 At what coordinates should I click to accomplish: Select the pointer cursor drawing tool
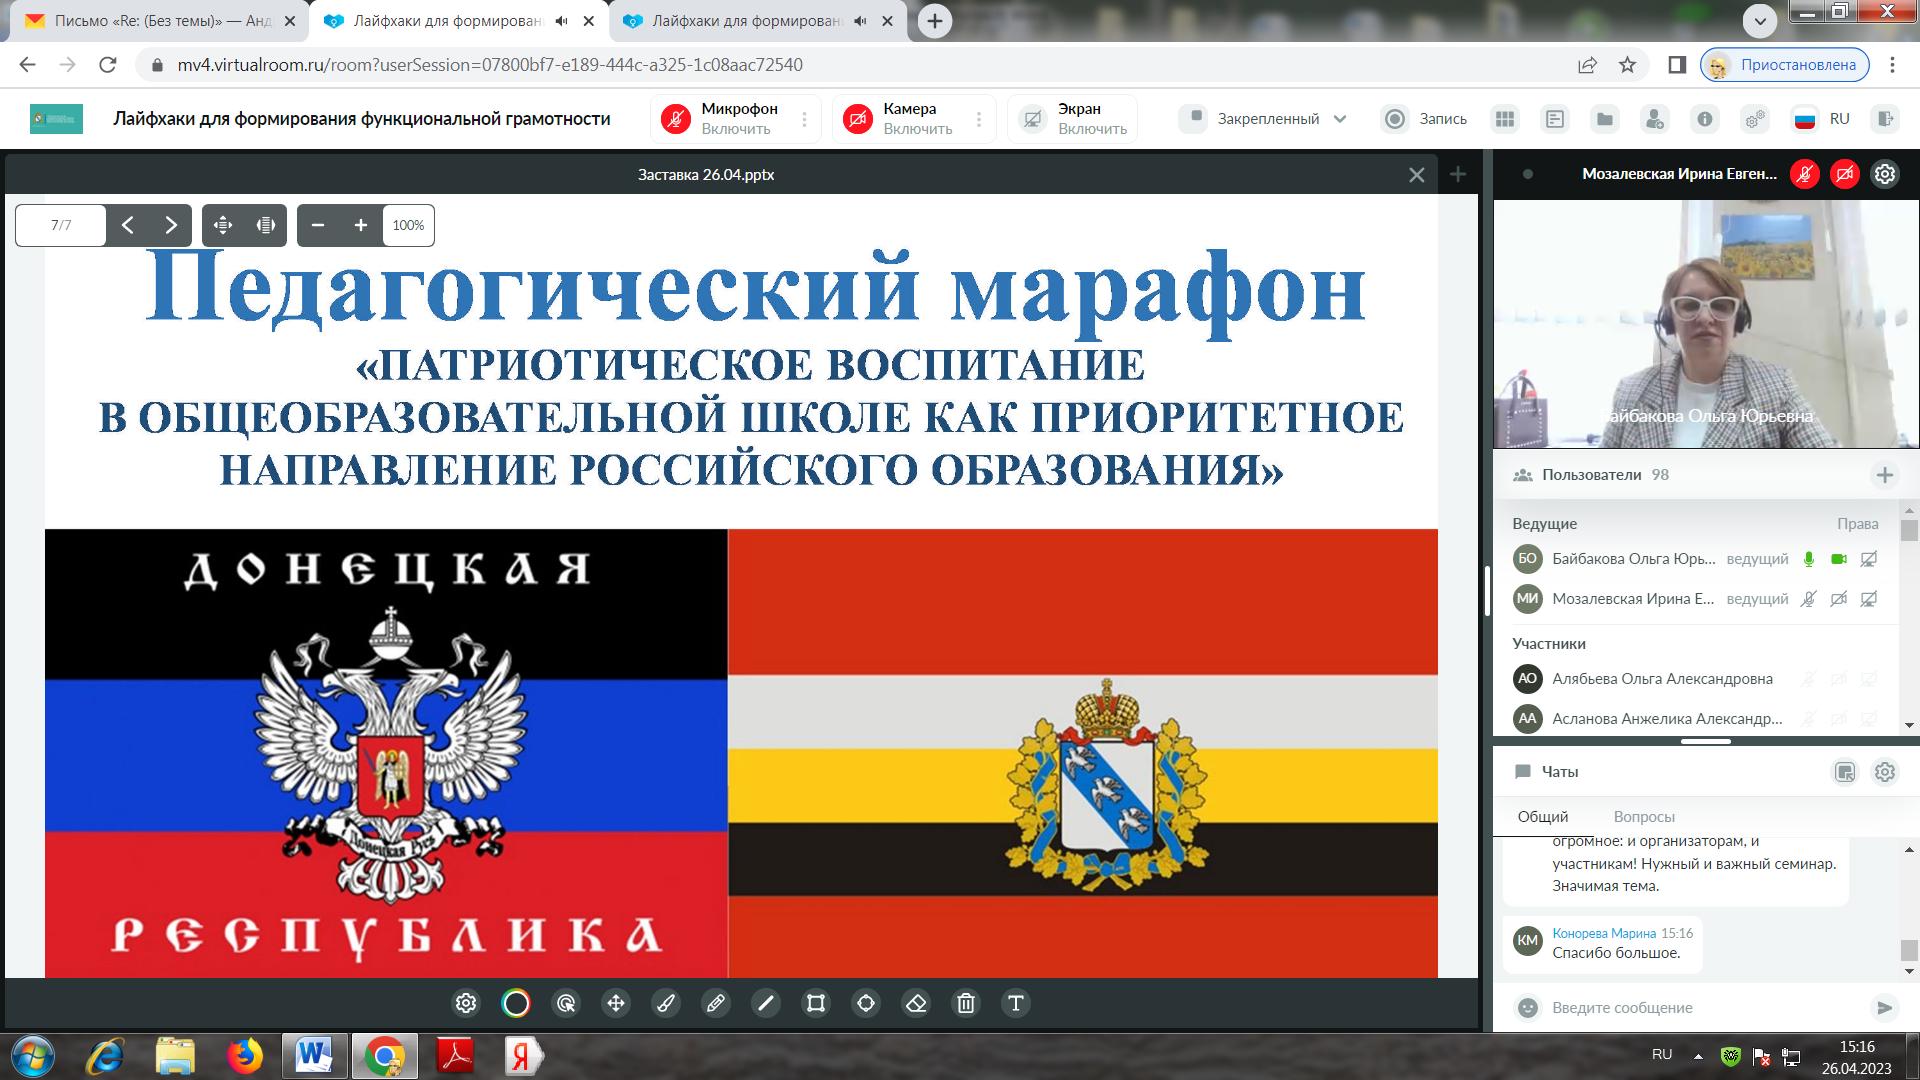[566, 1003]
